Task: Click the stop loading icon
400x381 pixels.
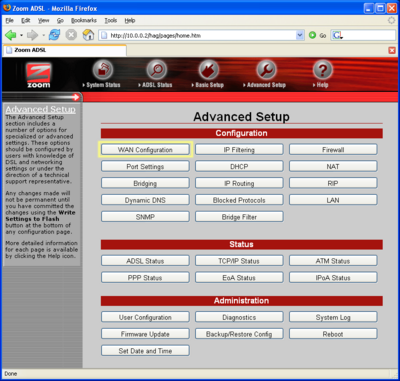Action: (71, 35)
